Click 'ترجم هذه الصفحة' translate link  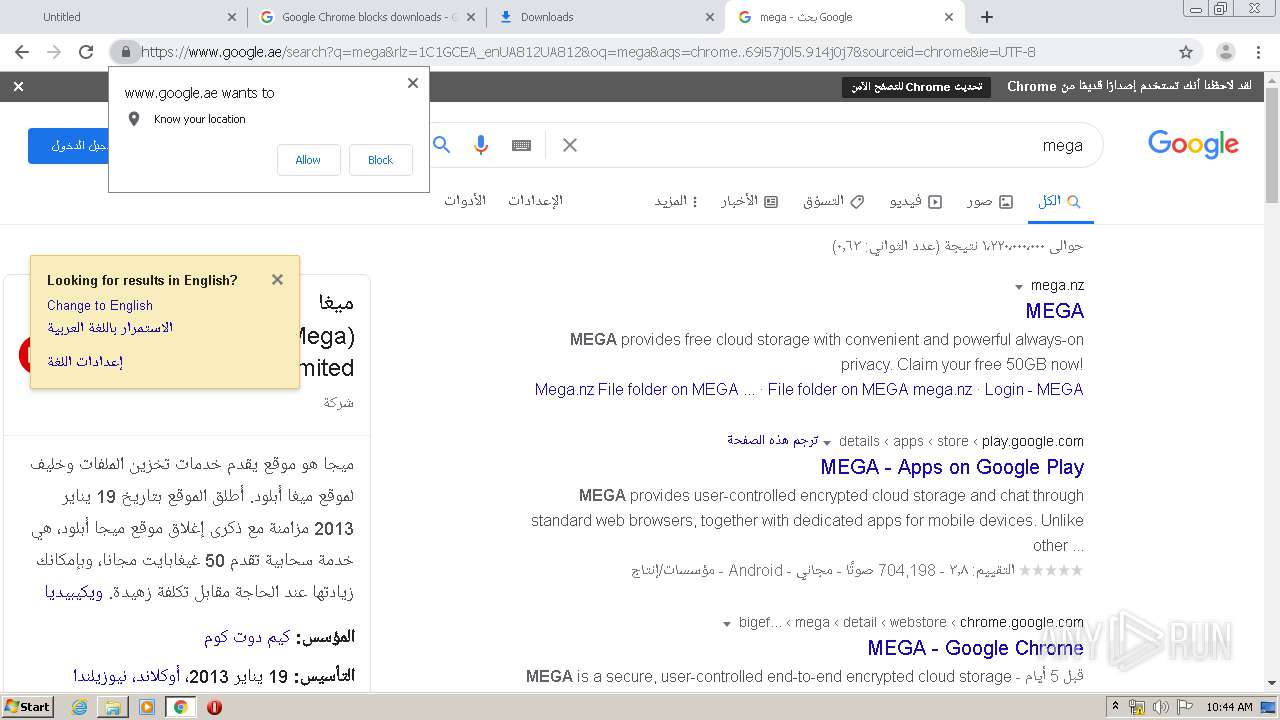[x=773, y=440]
